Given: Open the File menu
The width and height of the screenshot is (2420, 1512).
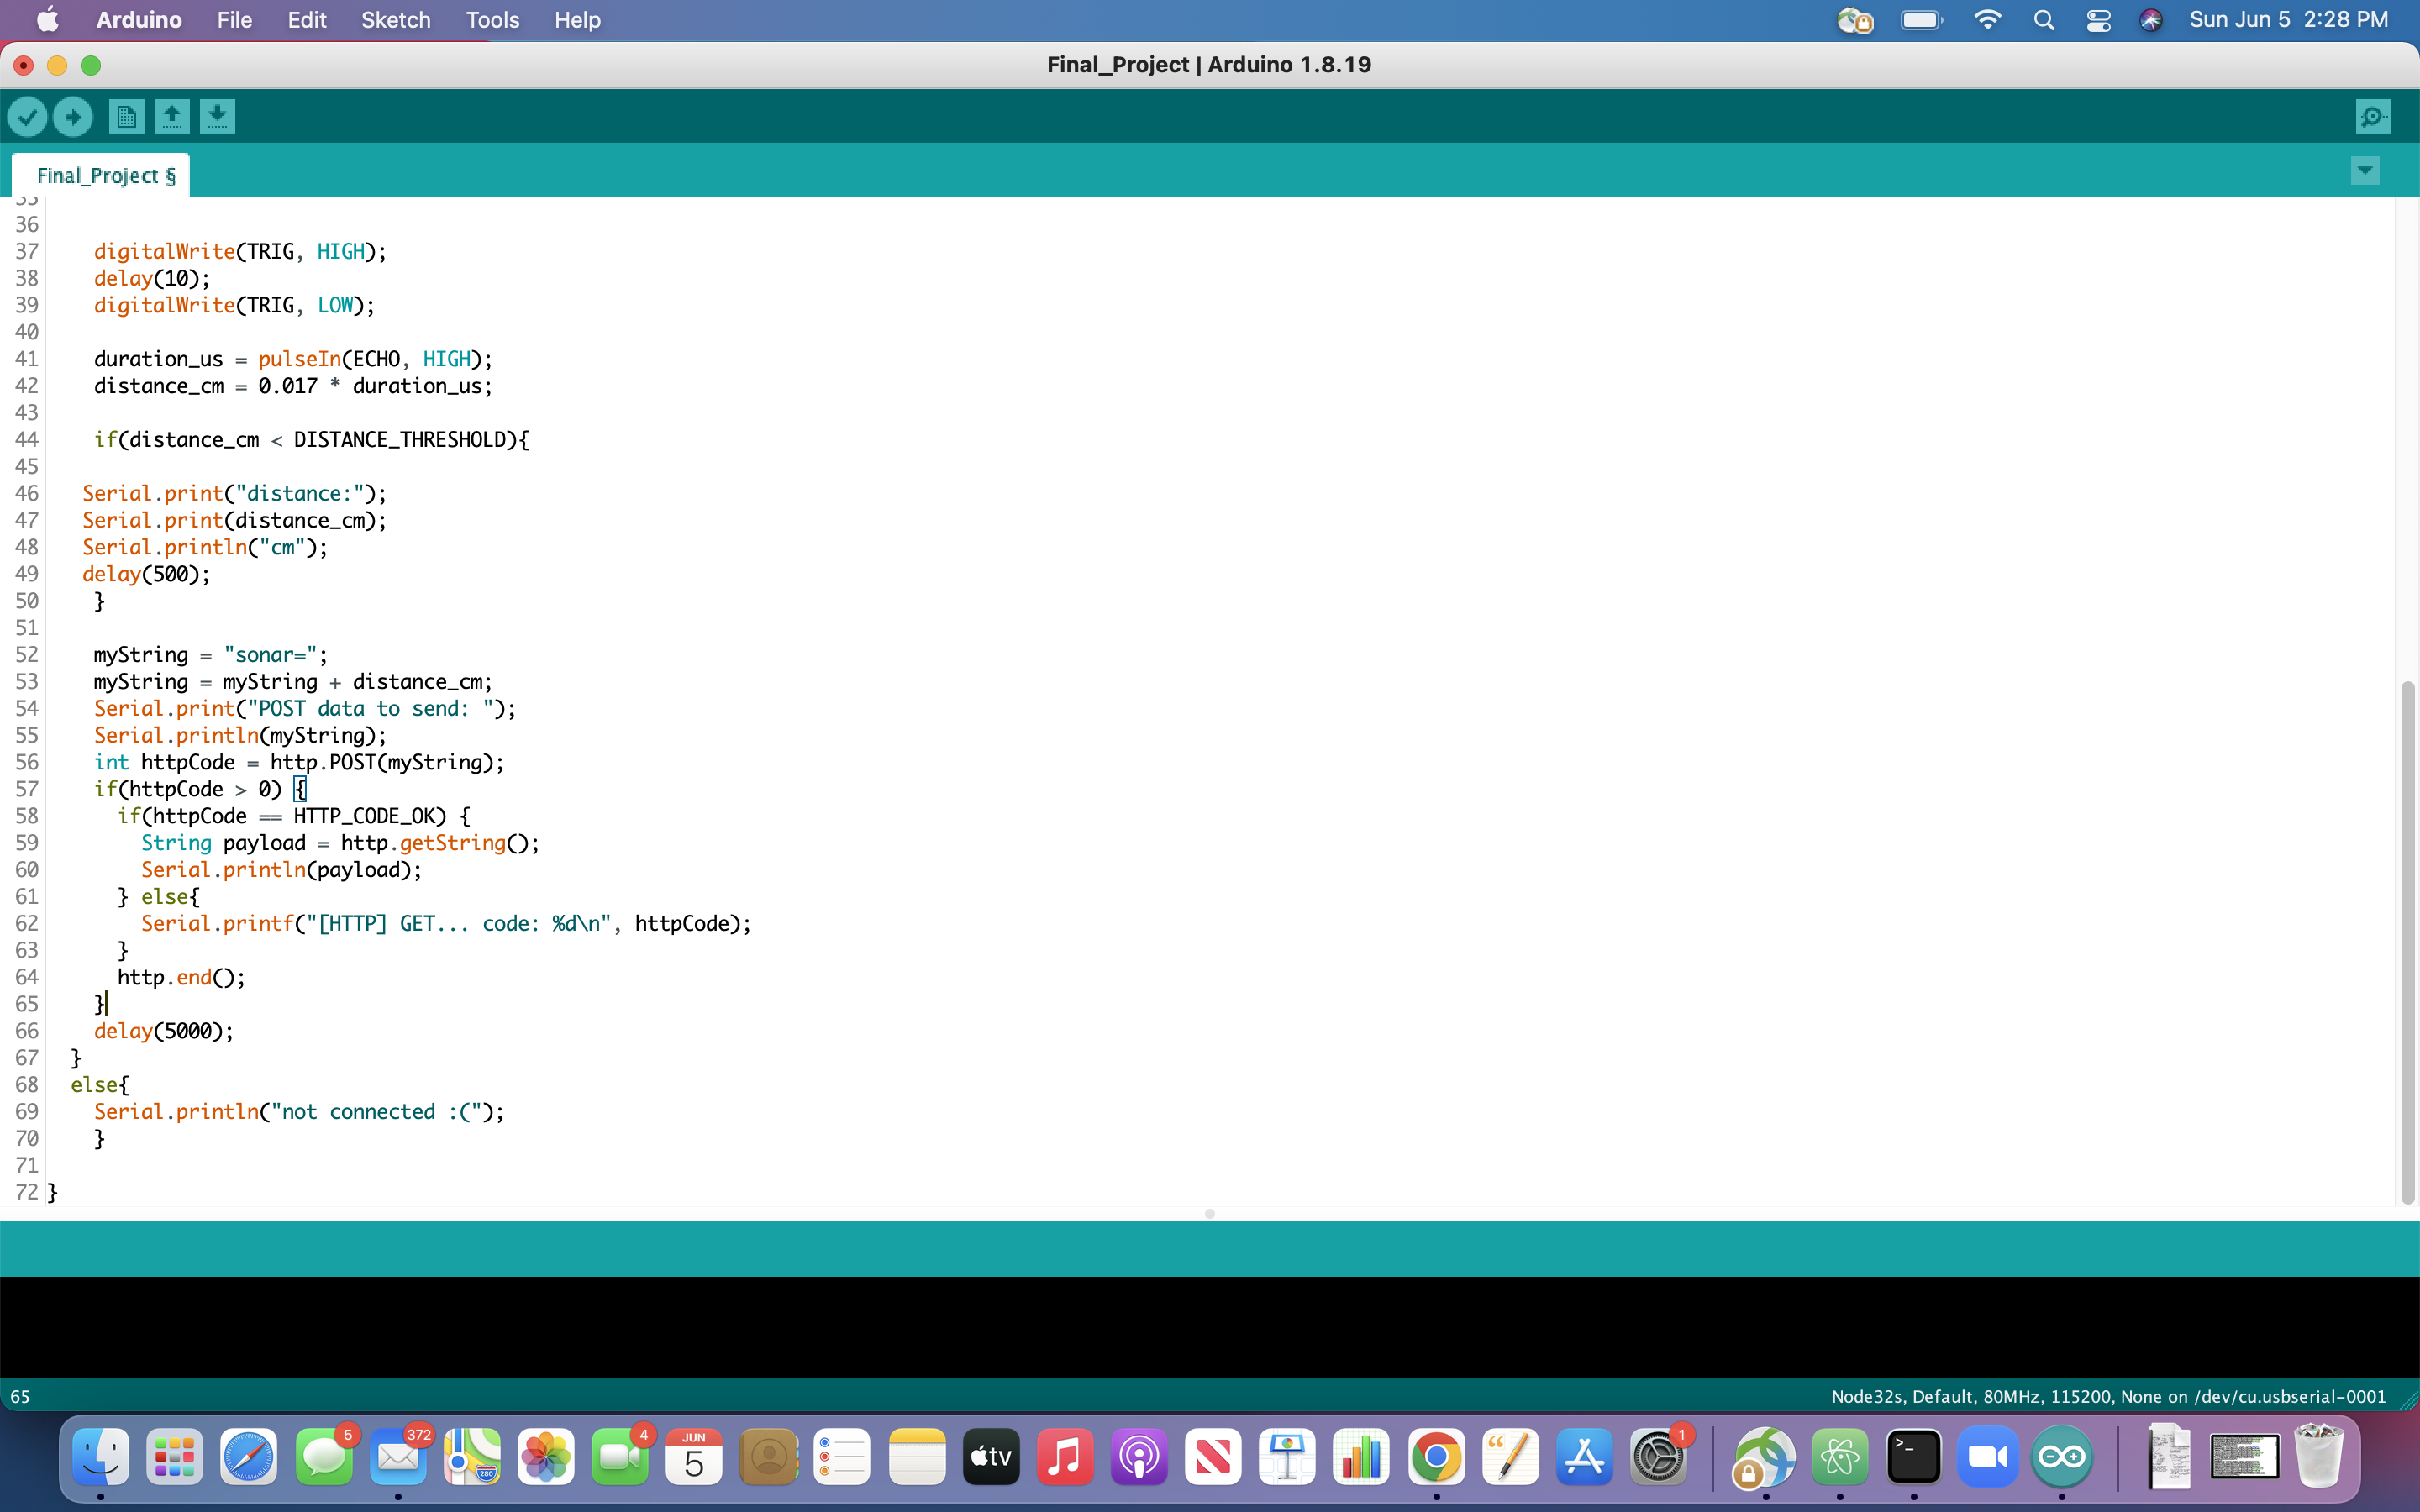Looking at the screenshot, I should (234, 20).
